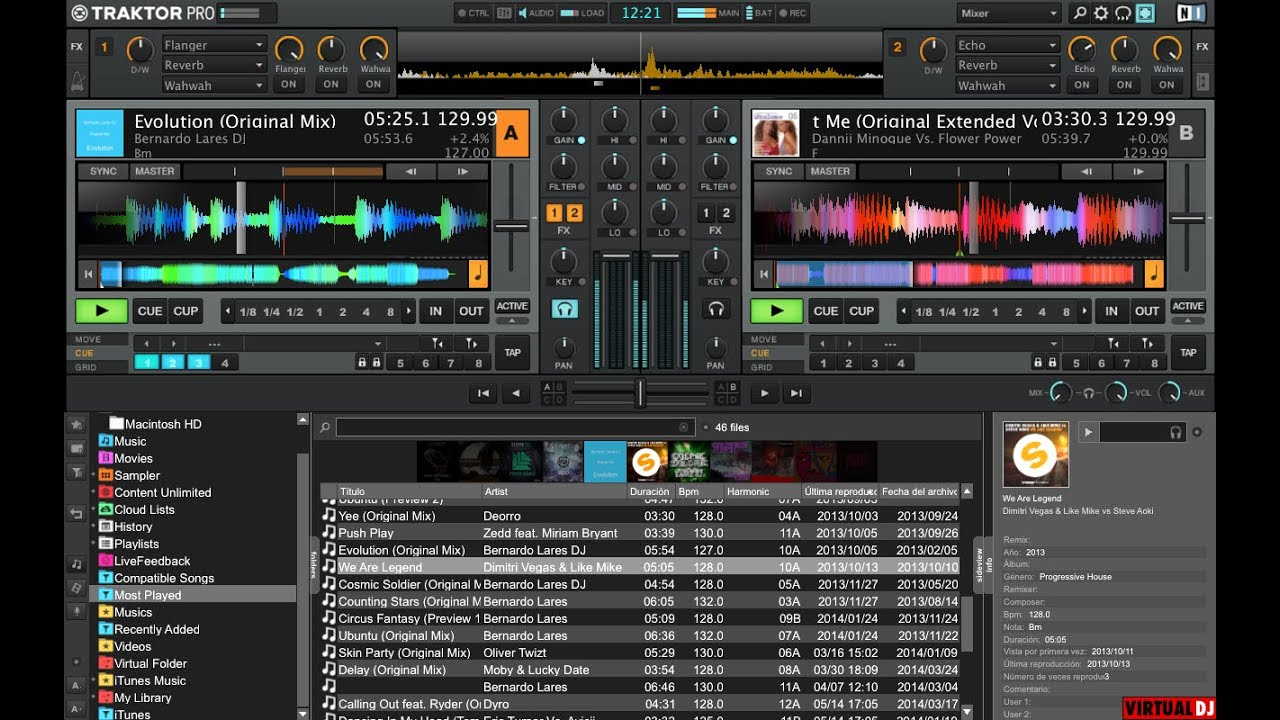Activate headphone cue on deck A channel

click(564, 310)
